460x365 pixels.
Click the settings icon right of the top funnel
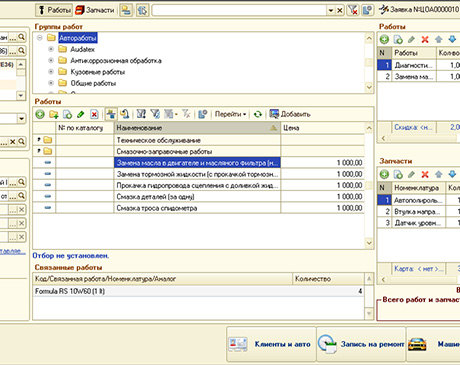(367, 10)
